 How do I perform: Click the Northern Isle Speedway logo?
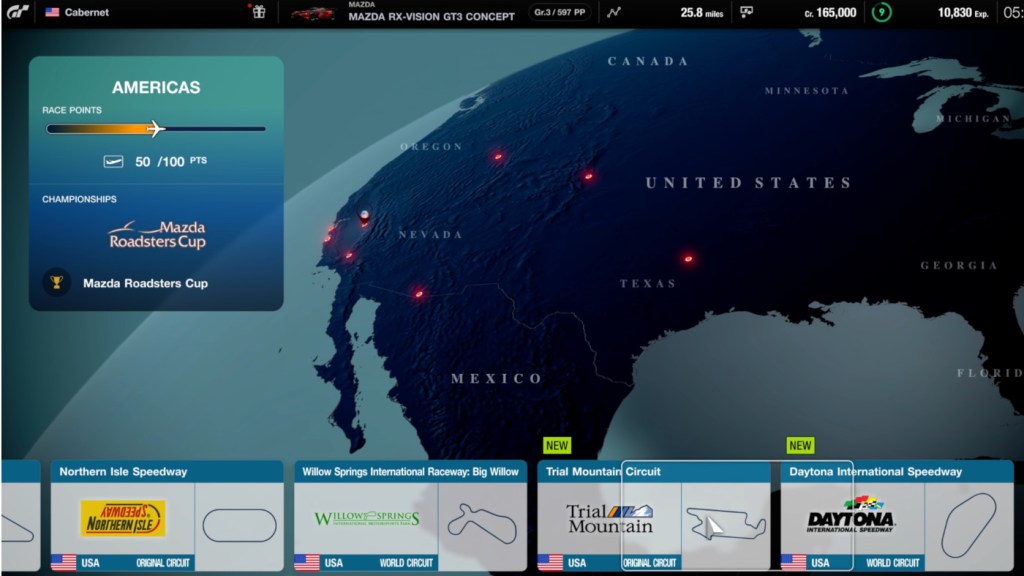(123, 519)
